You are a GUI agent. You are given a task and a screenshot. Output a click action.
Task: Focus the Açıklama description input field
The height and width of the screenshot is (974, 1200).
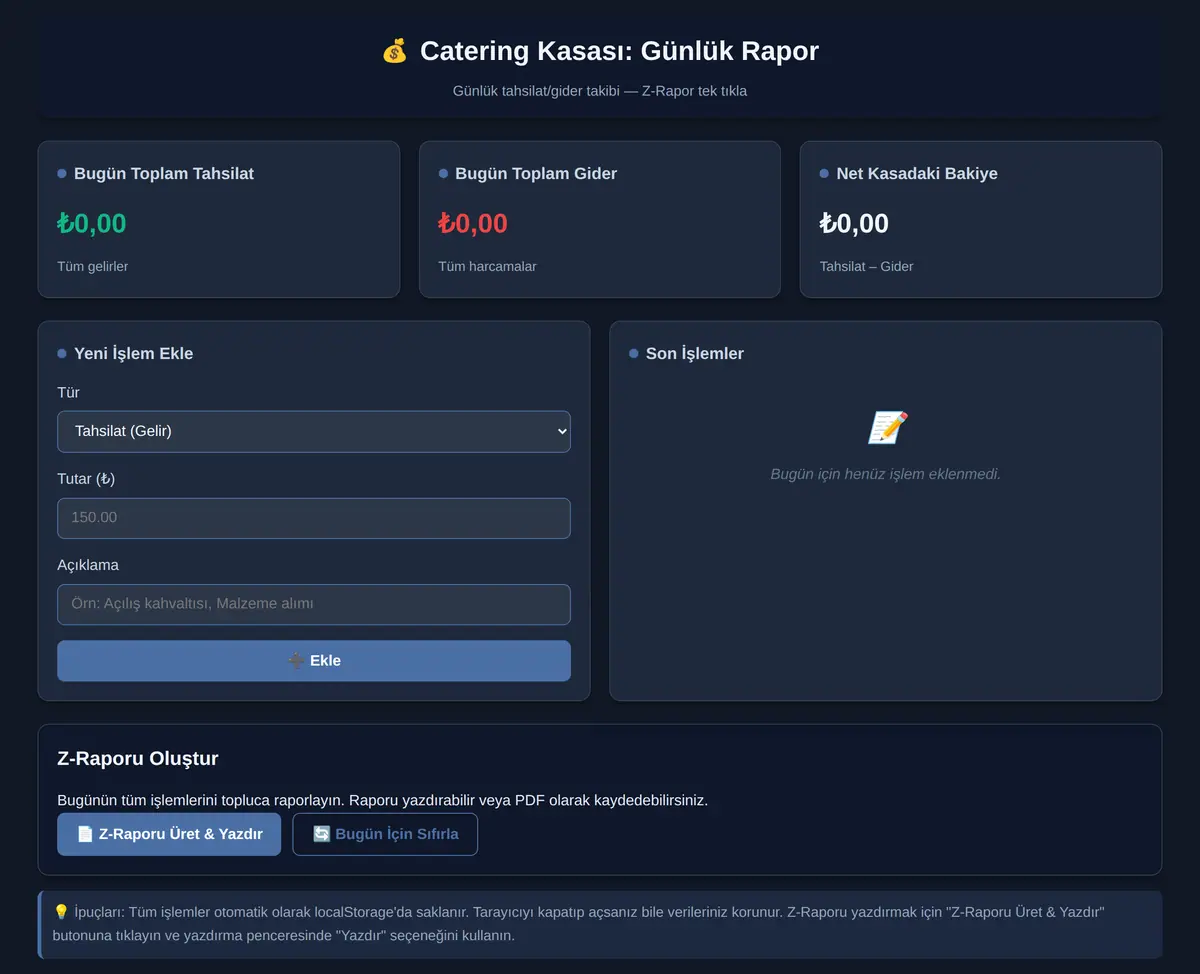(314, 604)
